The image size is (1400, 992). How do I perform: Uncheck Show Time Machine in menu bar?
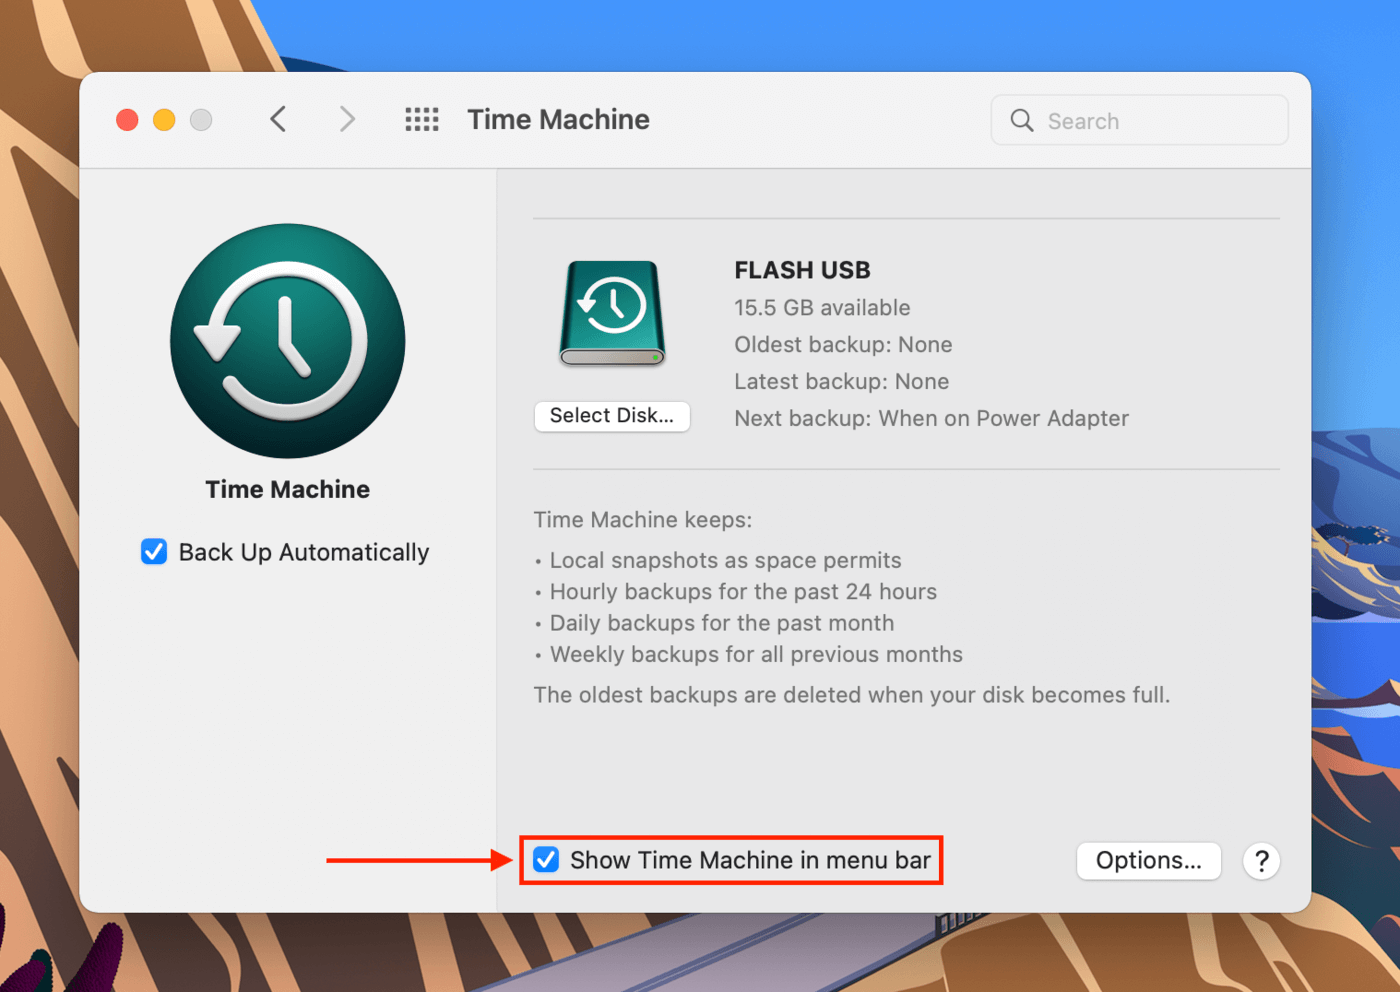pyautogui.click(x=546, y=860)
